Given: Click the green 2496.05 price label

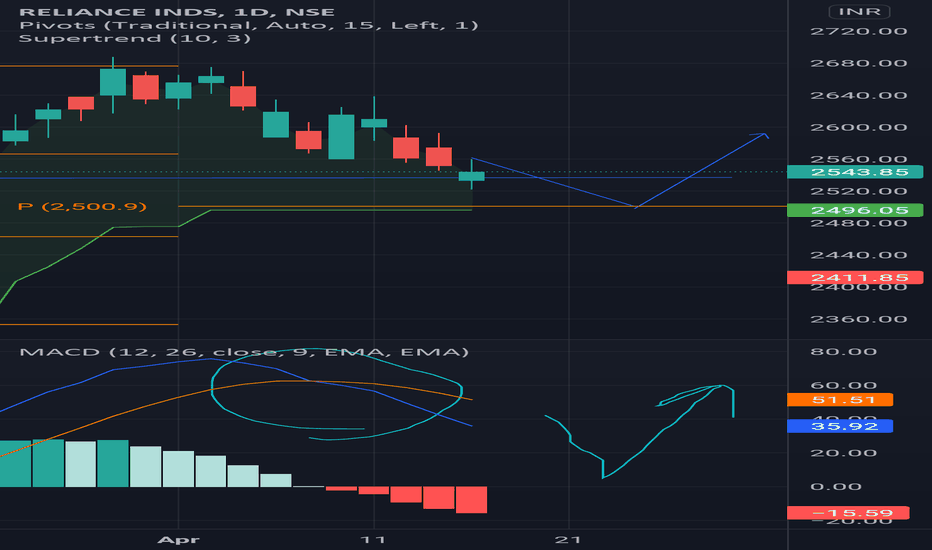Looking at the screenshot, I should pyautogui.click(x=855, y=210).
